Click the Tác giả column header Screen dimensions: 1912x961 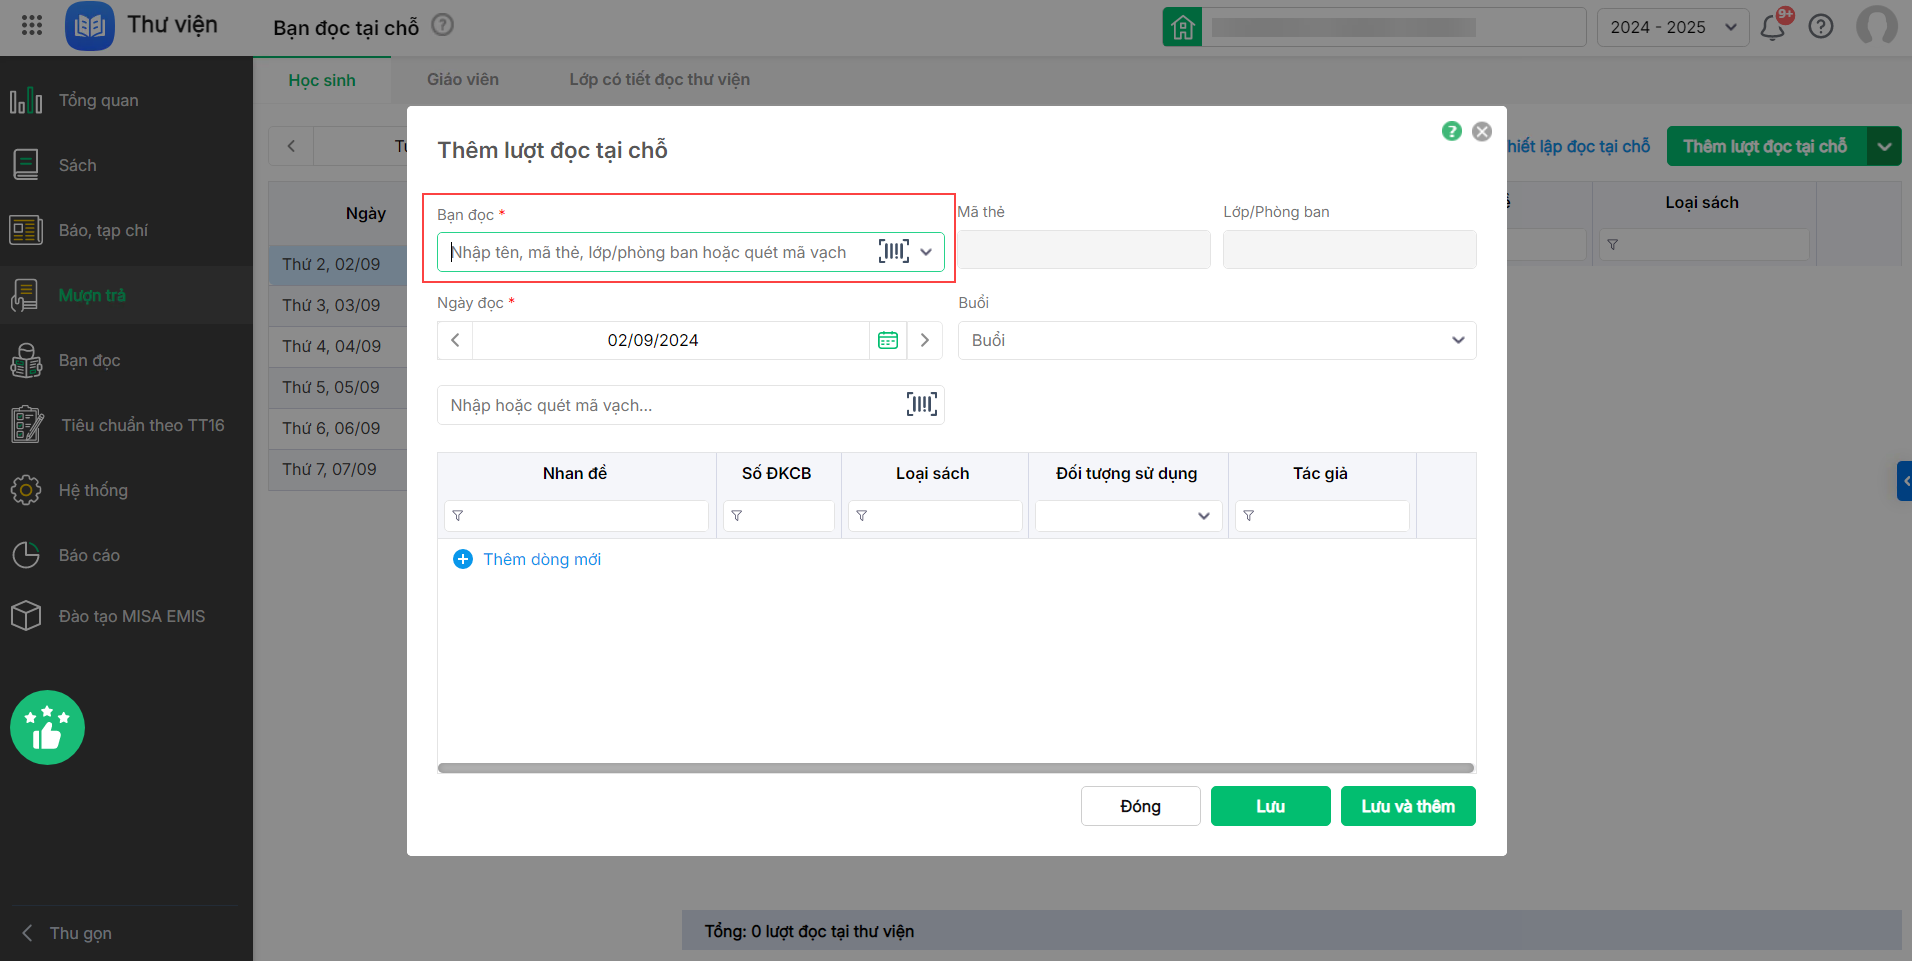pos(1321,473)
